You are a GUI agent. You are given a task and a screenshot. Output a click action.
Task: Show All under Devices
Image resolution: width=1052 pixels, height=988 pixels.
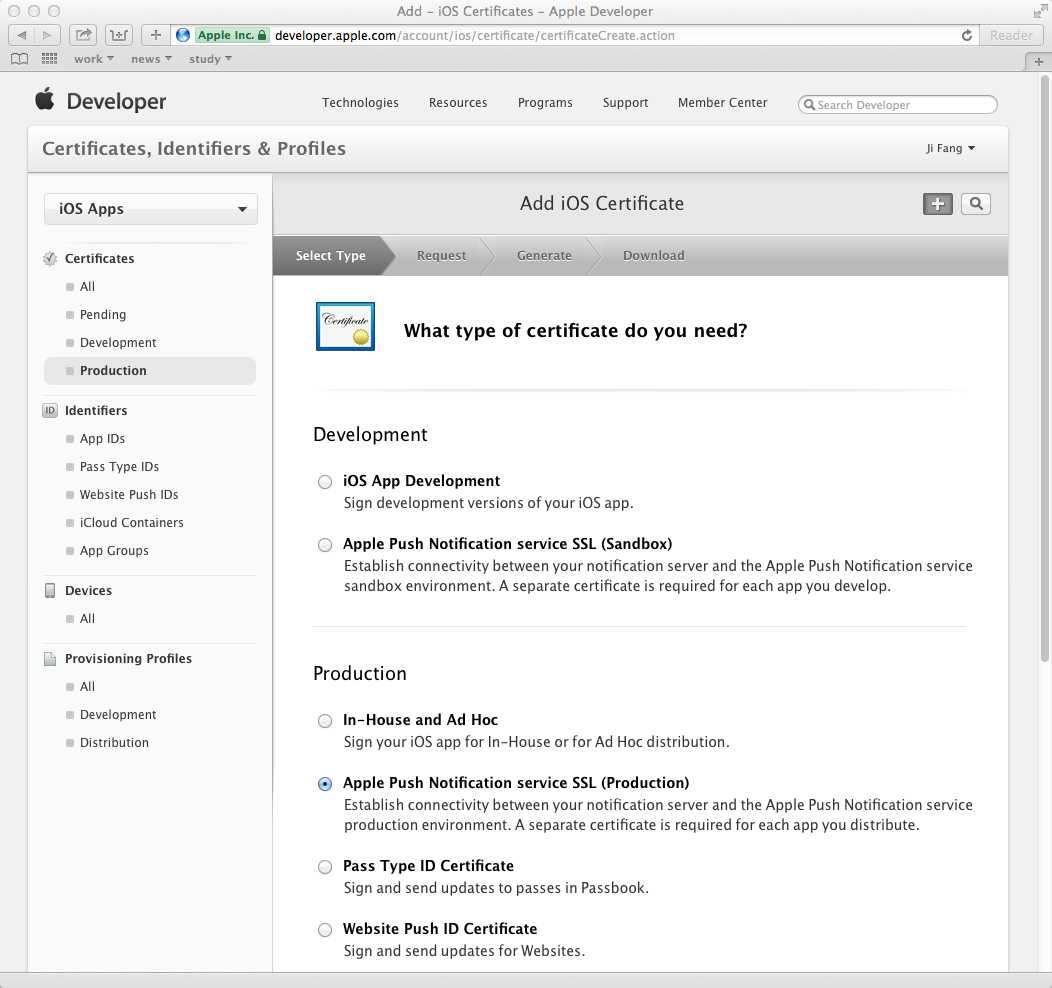coord(87,619)
